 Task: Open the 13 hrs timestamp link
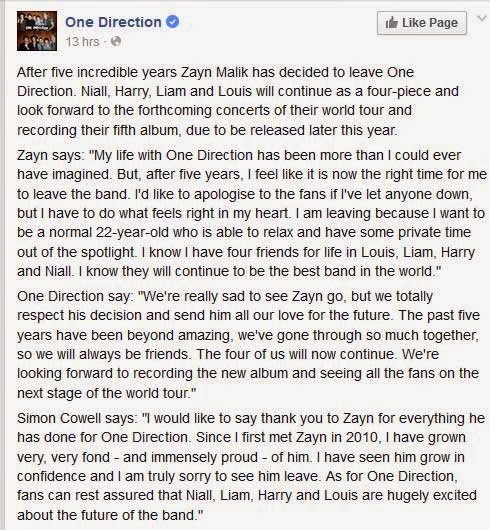pos(83,42)
